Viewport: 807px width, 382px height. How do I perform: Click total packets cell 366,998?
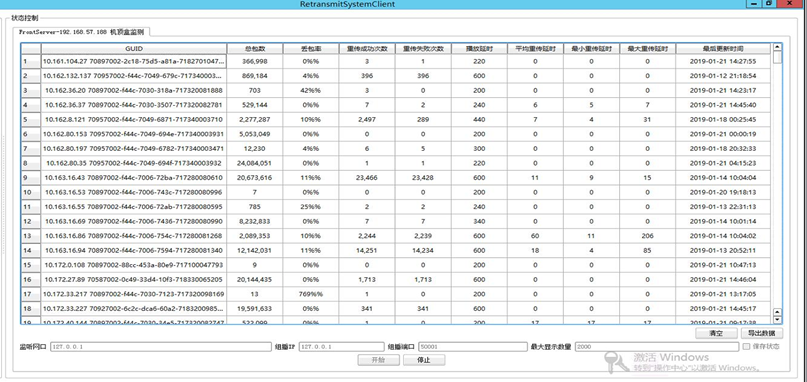click(x=254, y=61)
